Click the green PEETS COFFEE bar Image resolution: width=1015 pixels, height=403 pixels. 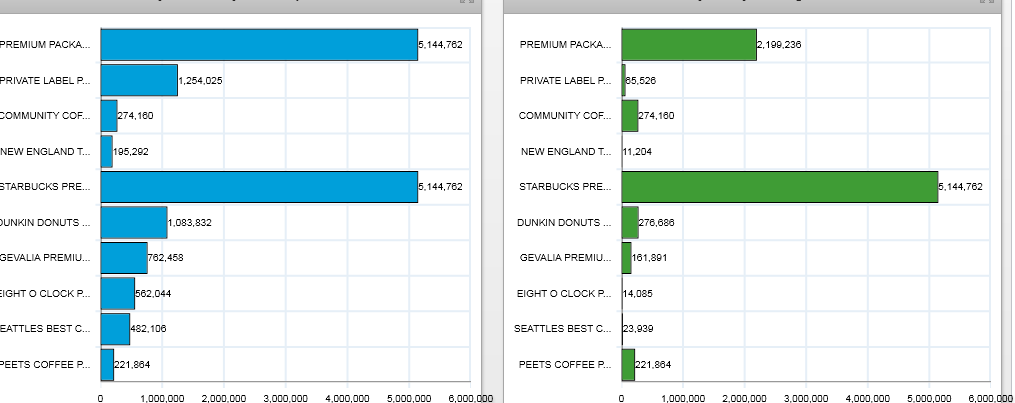[x=628, y=365]
